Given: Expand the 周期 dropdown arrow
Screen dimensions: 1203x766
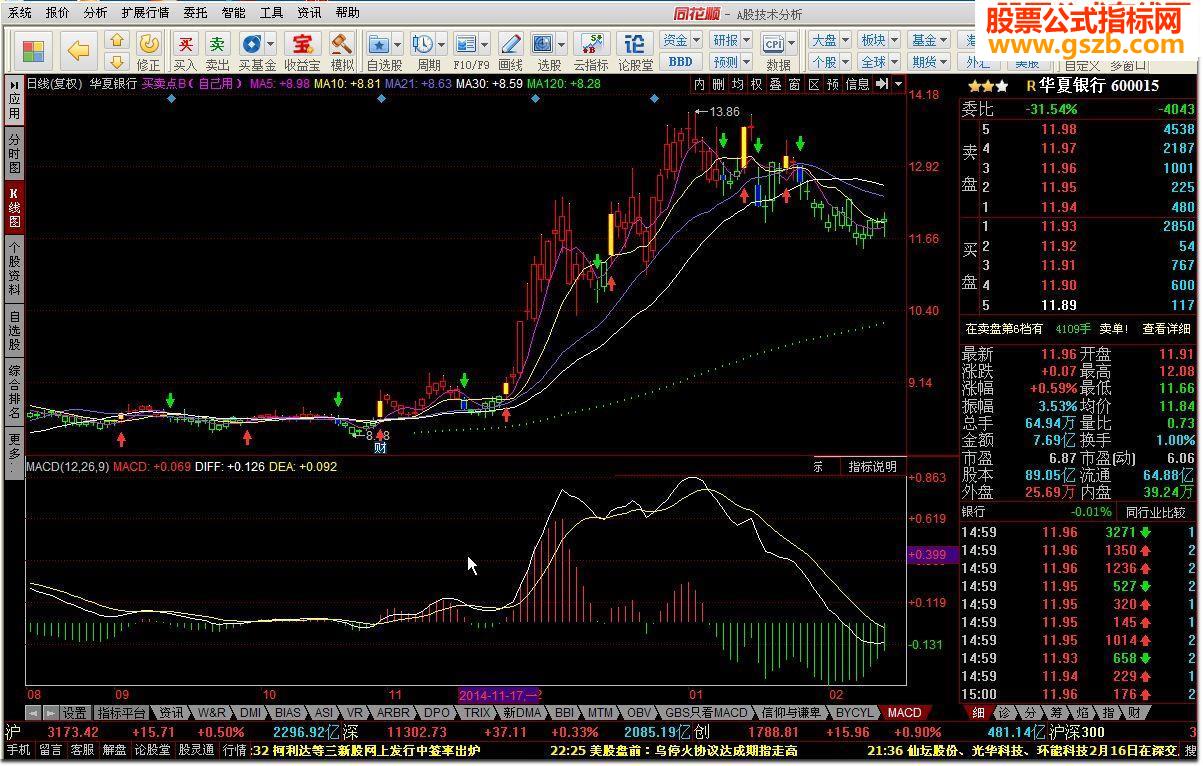Looking at the screenshot, I should coord(441,44).
